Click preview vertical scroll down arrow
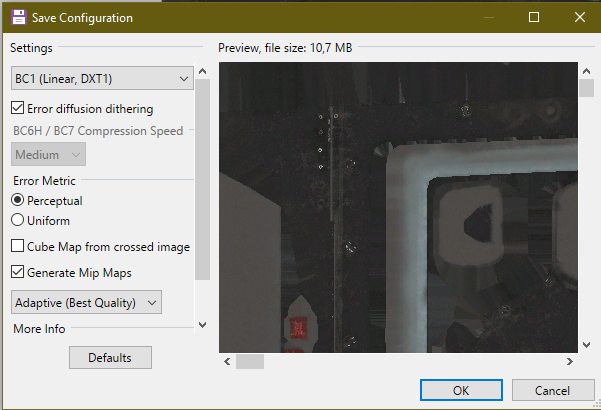The height and width of the screenshot is (410, 601). [586, 344]
